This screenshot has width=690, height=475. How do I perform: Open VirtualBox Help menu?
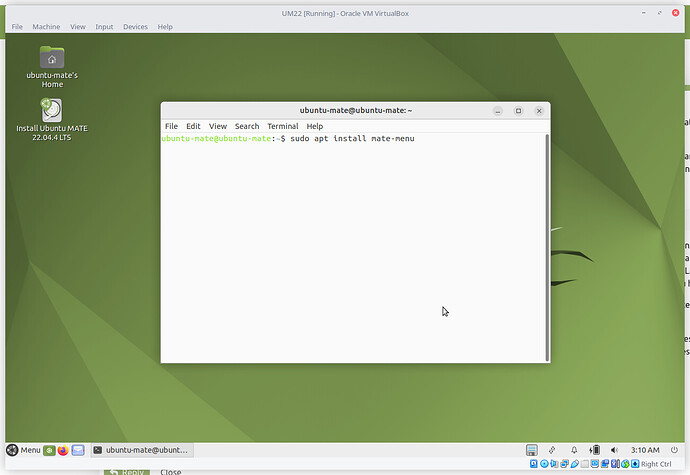pyautogui.click(x=165, y=27)
